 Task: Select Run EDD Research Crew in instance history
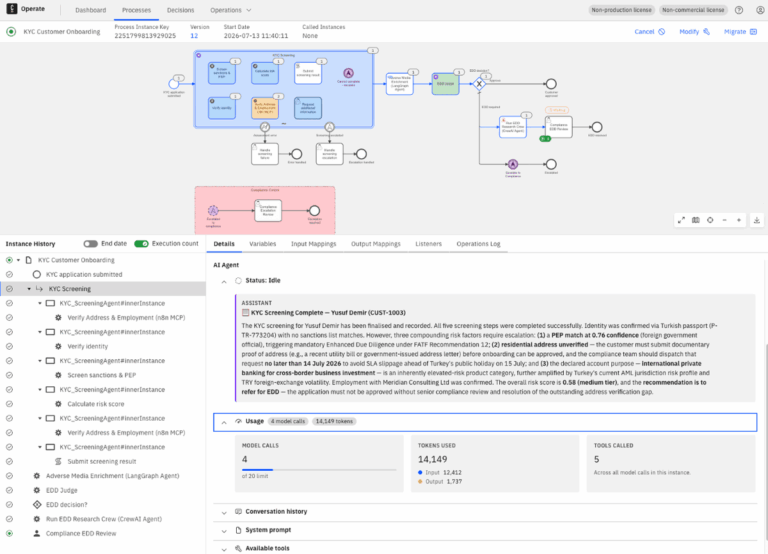click(x=104, y=519)
